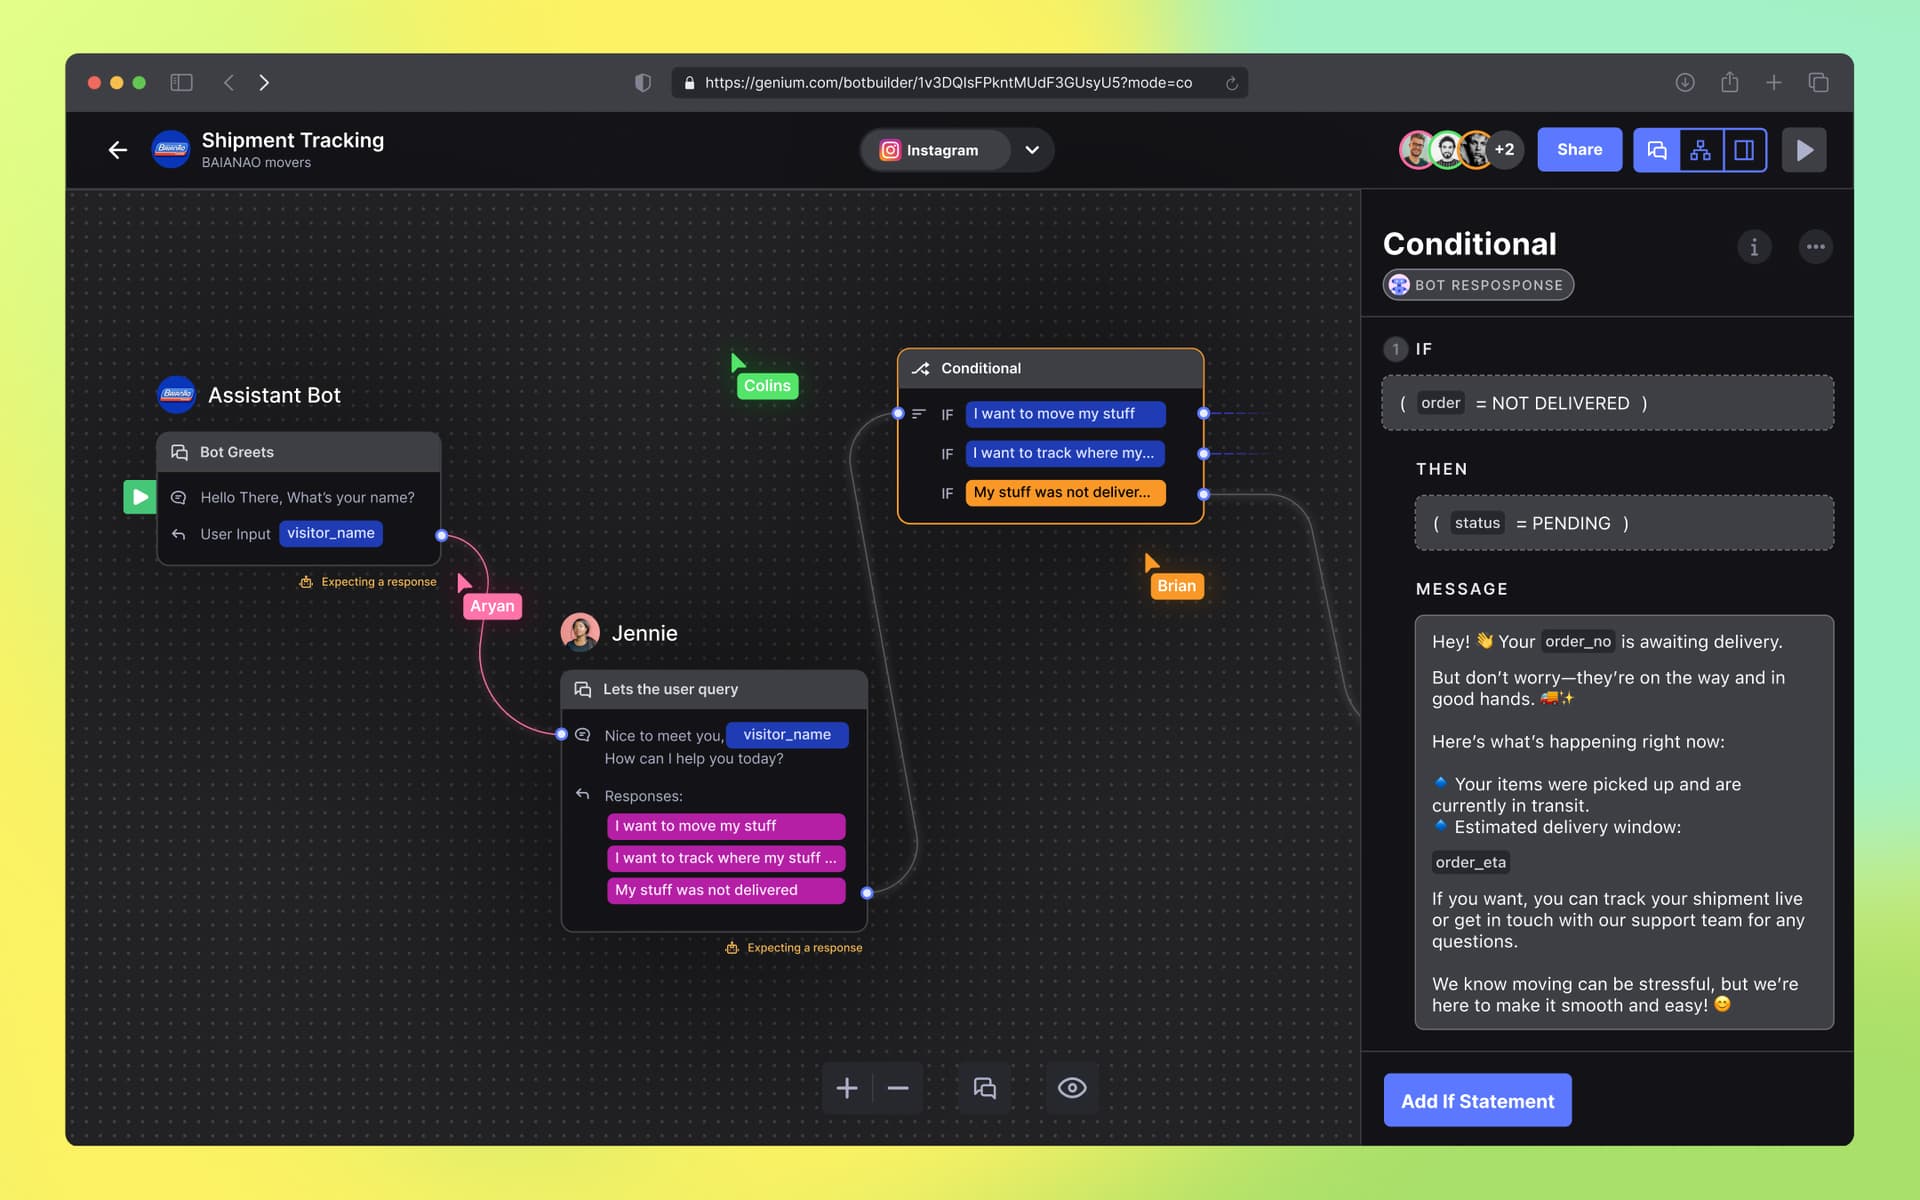Go back with the header back arrow
The height and width of the screenshot is (1200, 1920).
118,150
